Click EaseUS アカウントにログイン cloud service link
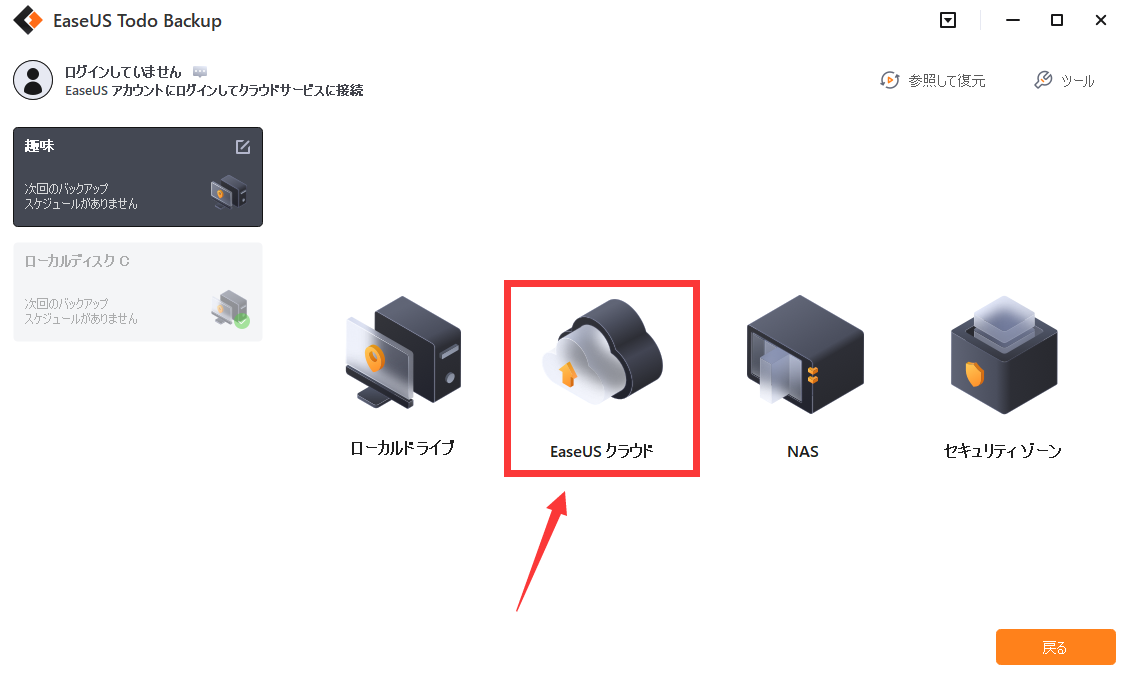The width and height of the screenshot is (1129, 689). [214, 91]
